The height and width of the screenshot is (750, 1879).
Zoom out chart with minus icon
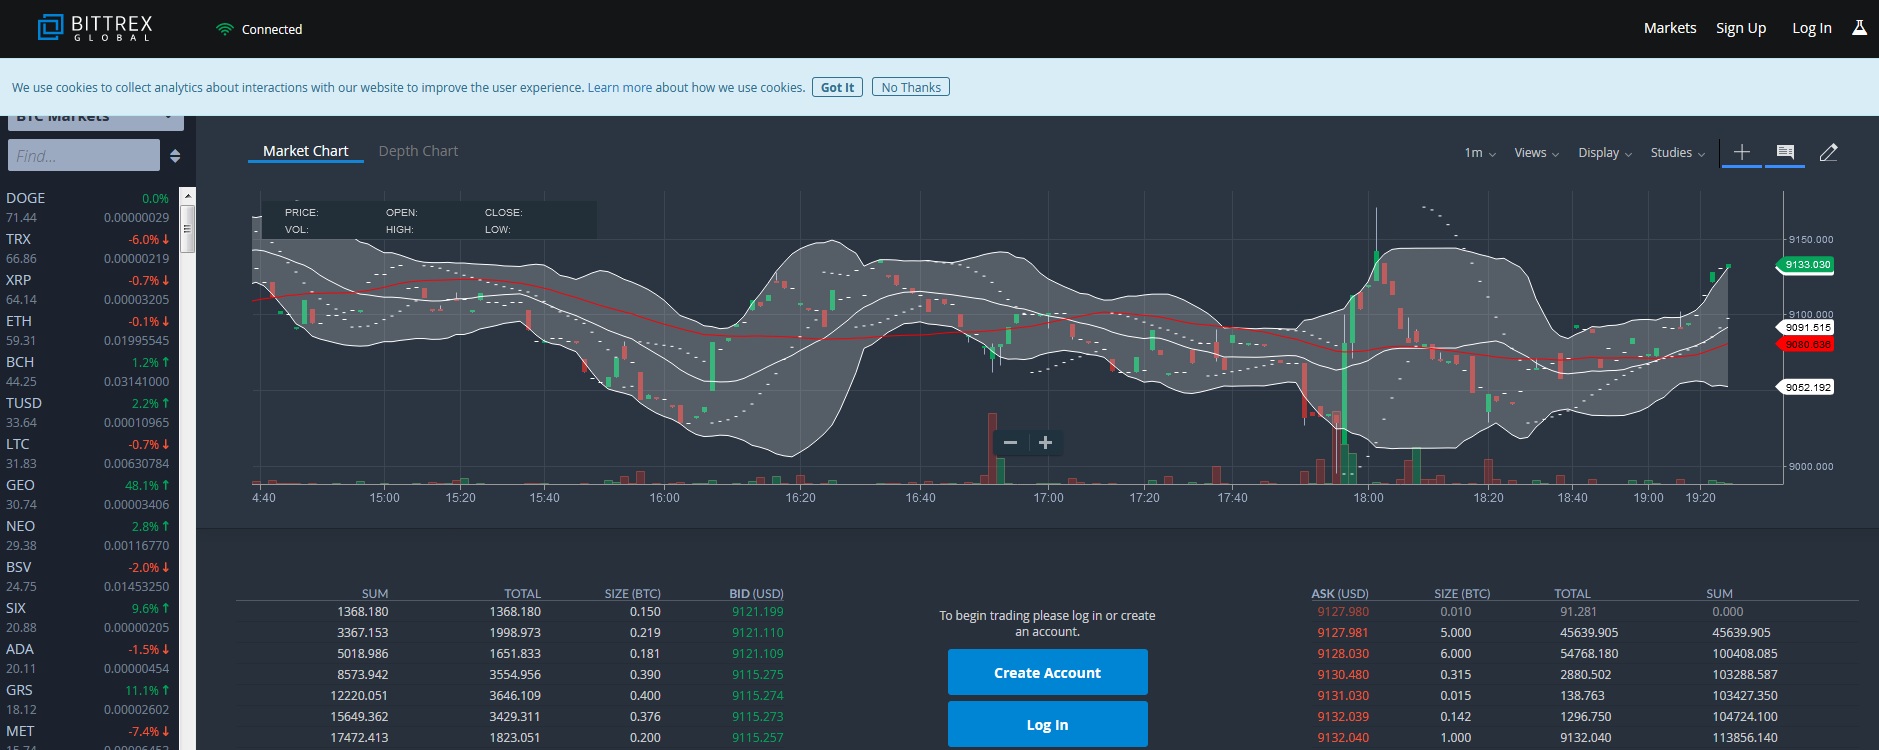click(x=1010, y=443)
